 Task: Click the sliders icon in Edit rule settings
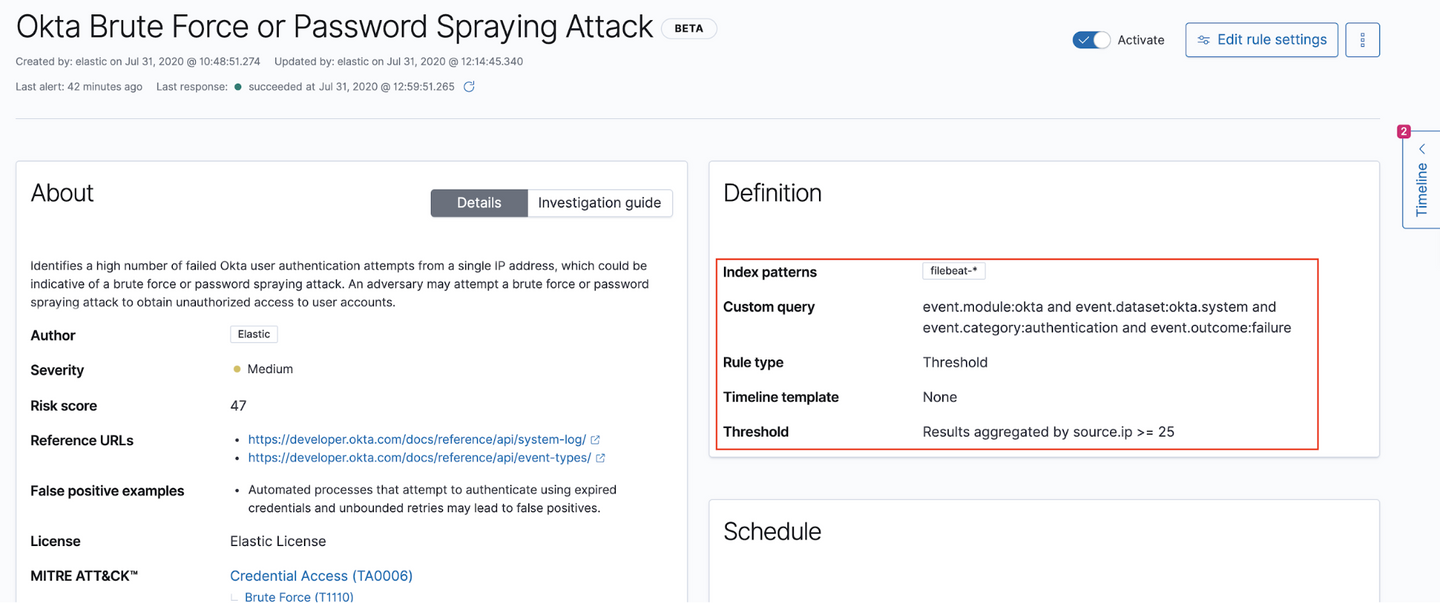click(1204, 40)
